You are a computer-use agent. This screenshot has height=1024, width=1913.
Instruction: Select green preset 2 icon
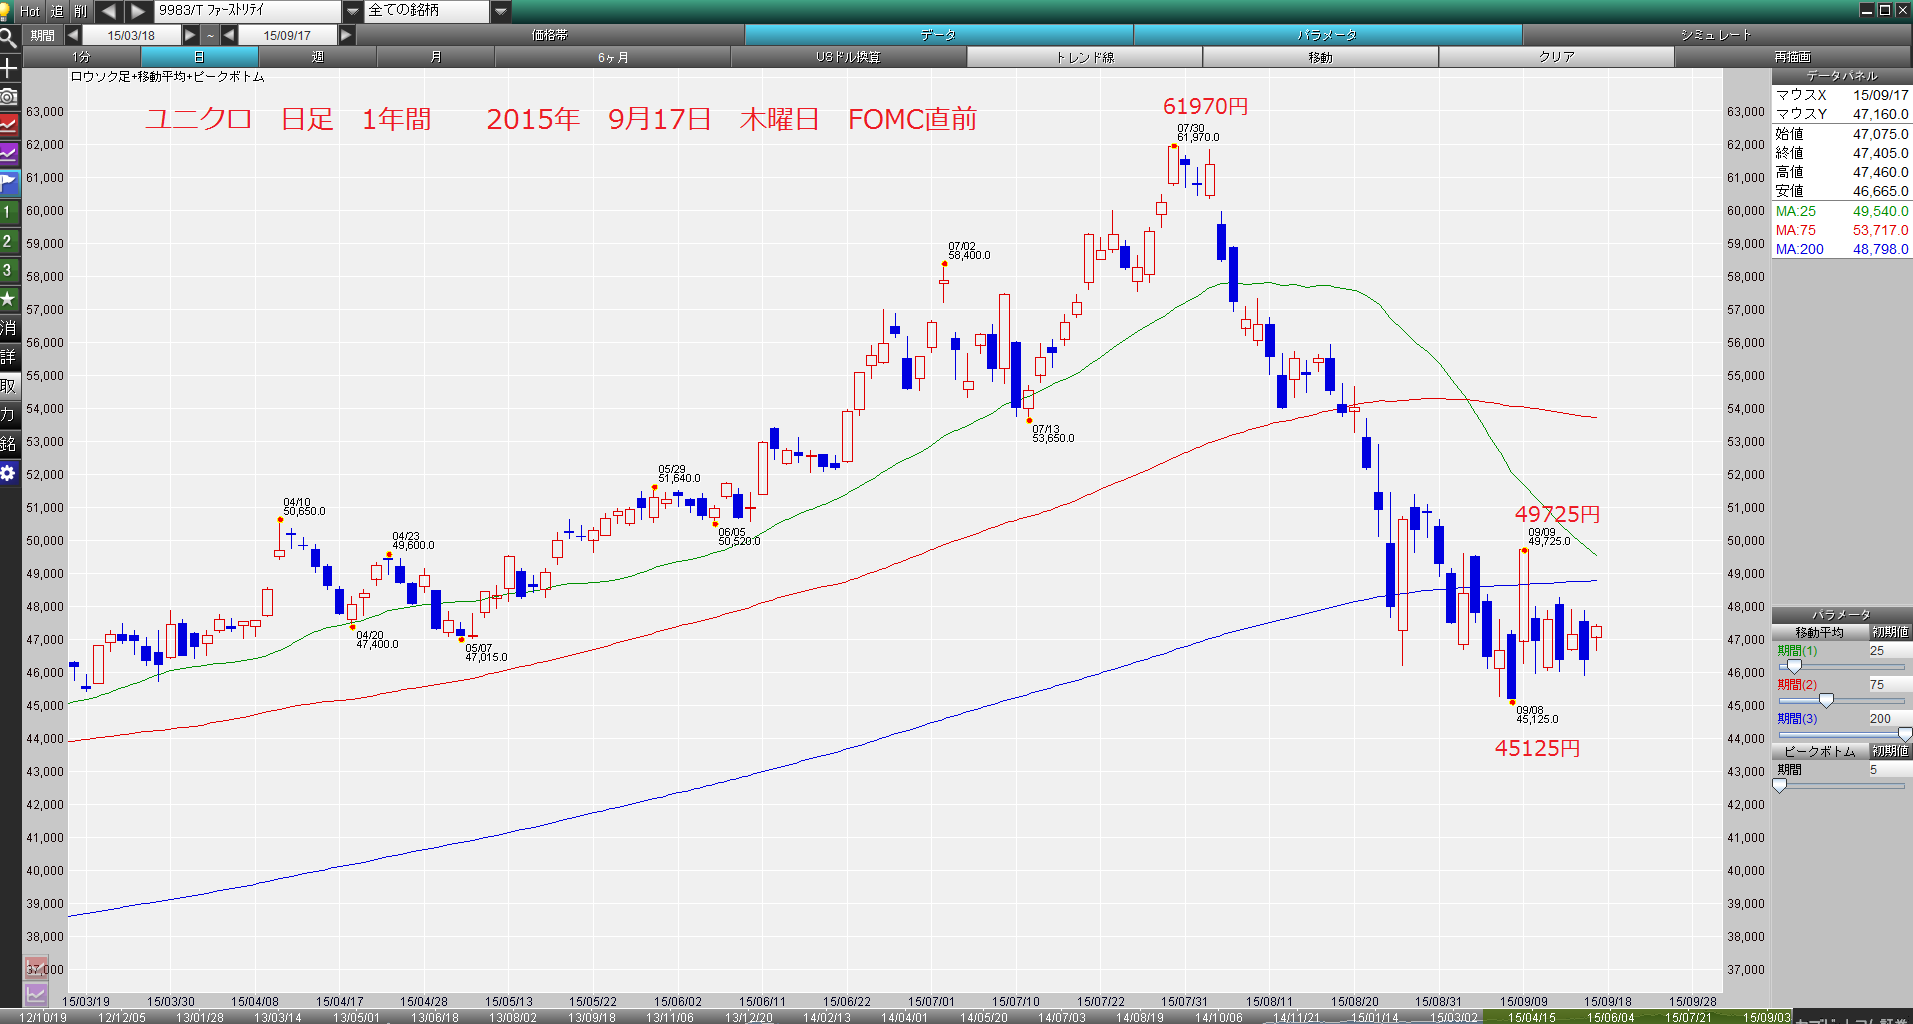coord(9,241)
